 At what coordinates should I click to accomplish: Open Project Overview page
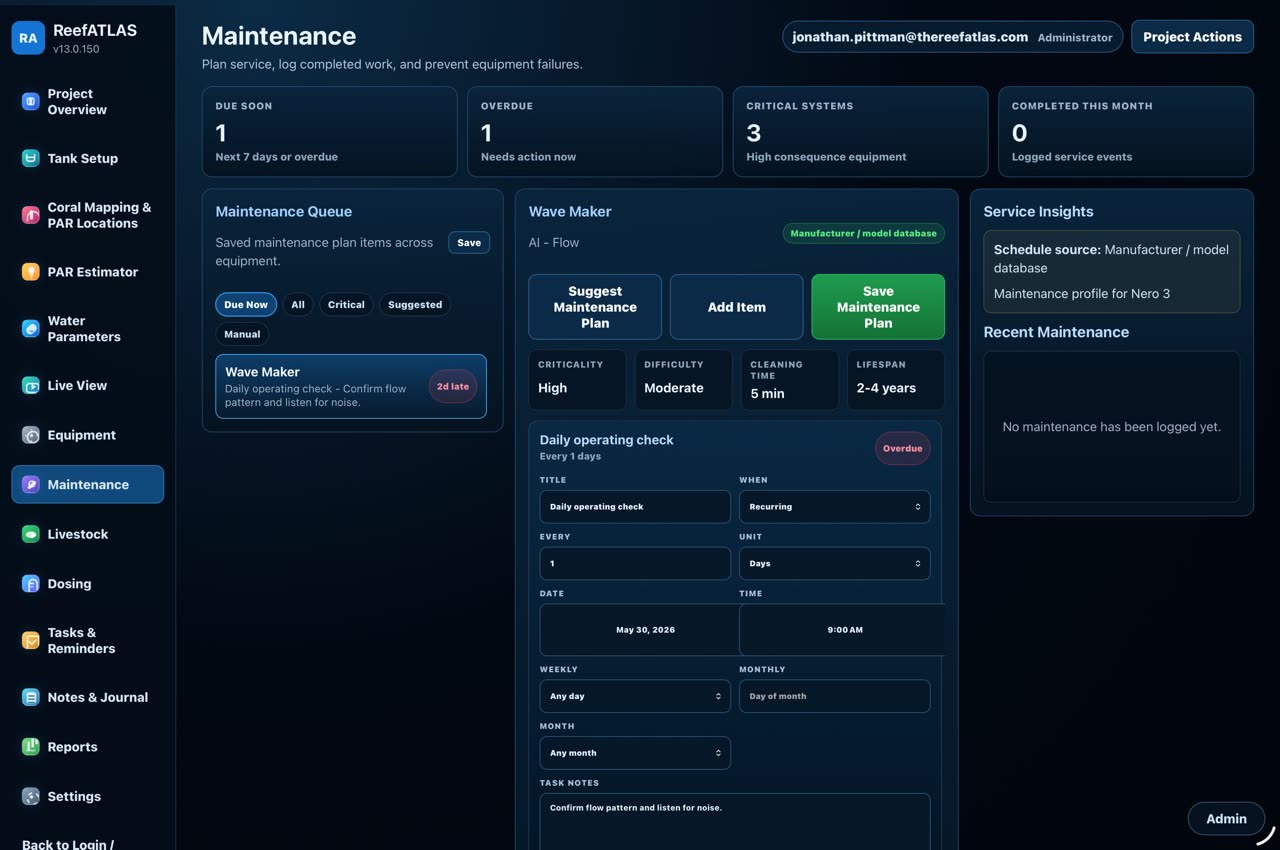tap(88, 101)
